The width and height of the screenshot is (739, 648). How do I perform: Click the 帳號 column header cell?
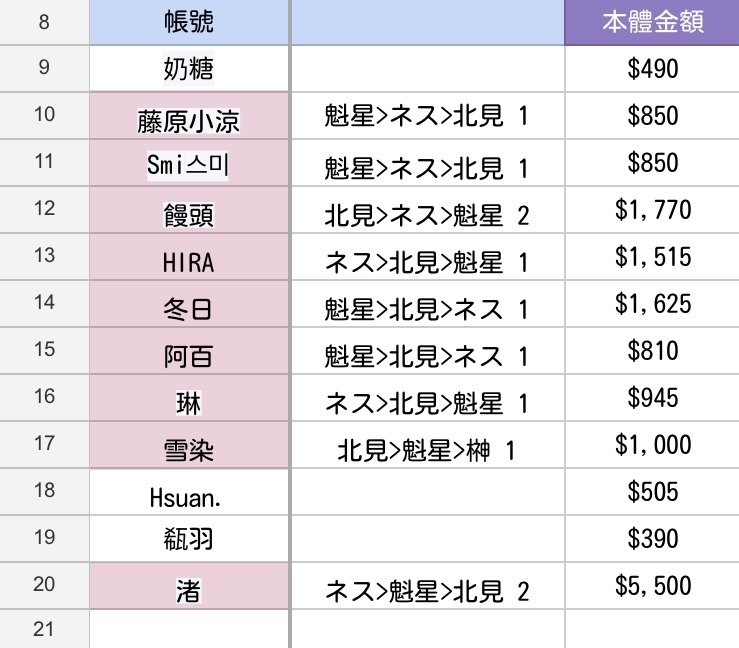click(x=189, y=22)
